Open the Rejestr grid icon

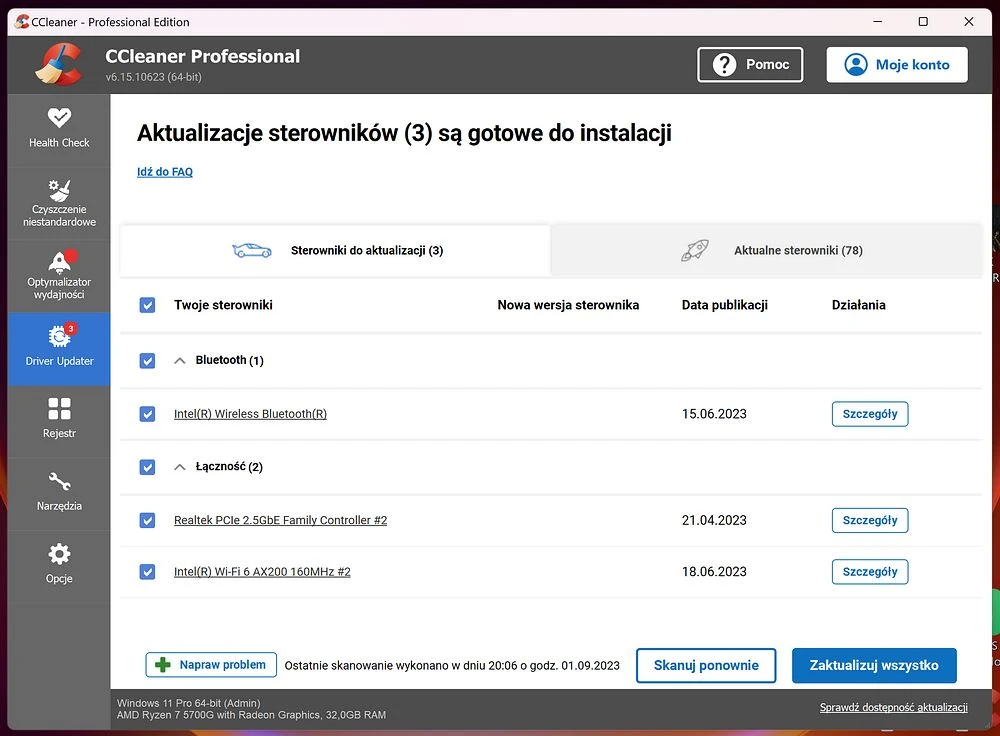59,408
